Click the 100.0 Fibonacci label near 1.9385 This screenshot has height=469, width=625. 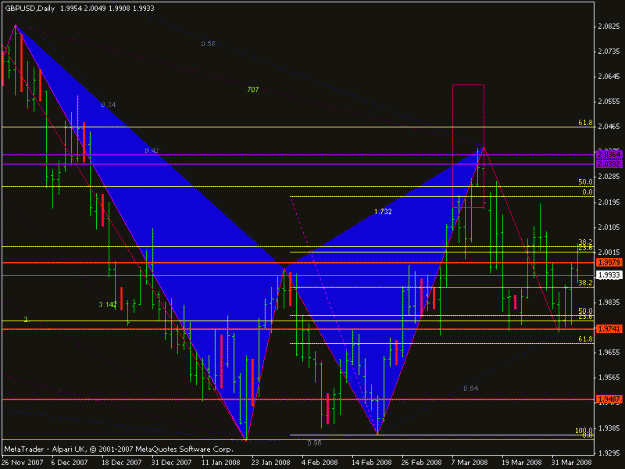coord(584,430)
